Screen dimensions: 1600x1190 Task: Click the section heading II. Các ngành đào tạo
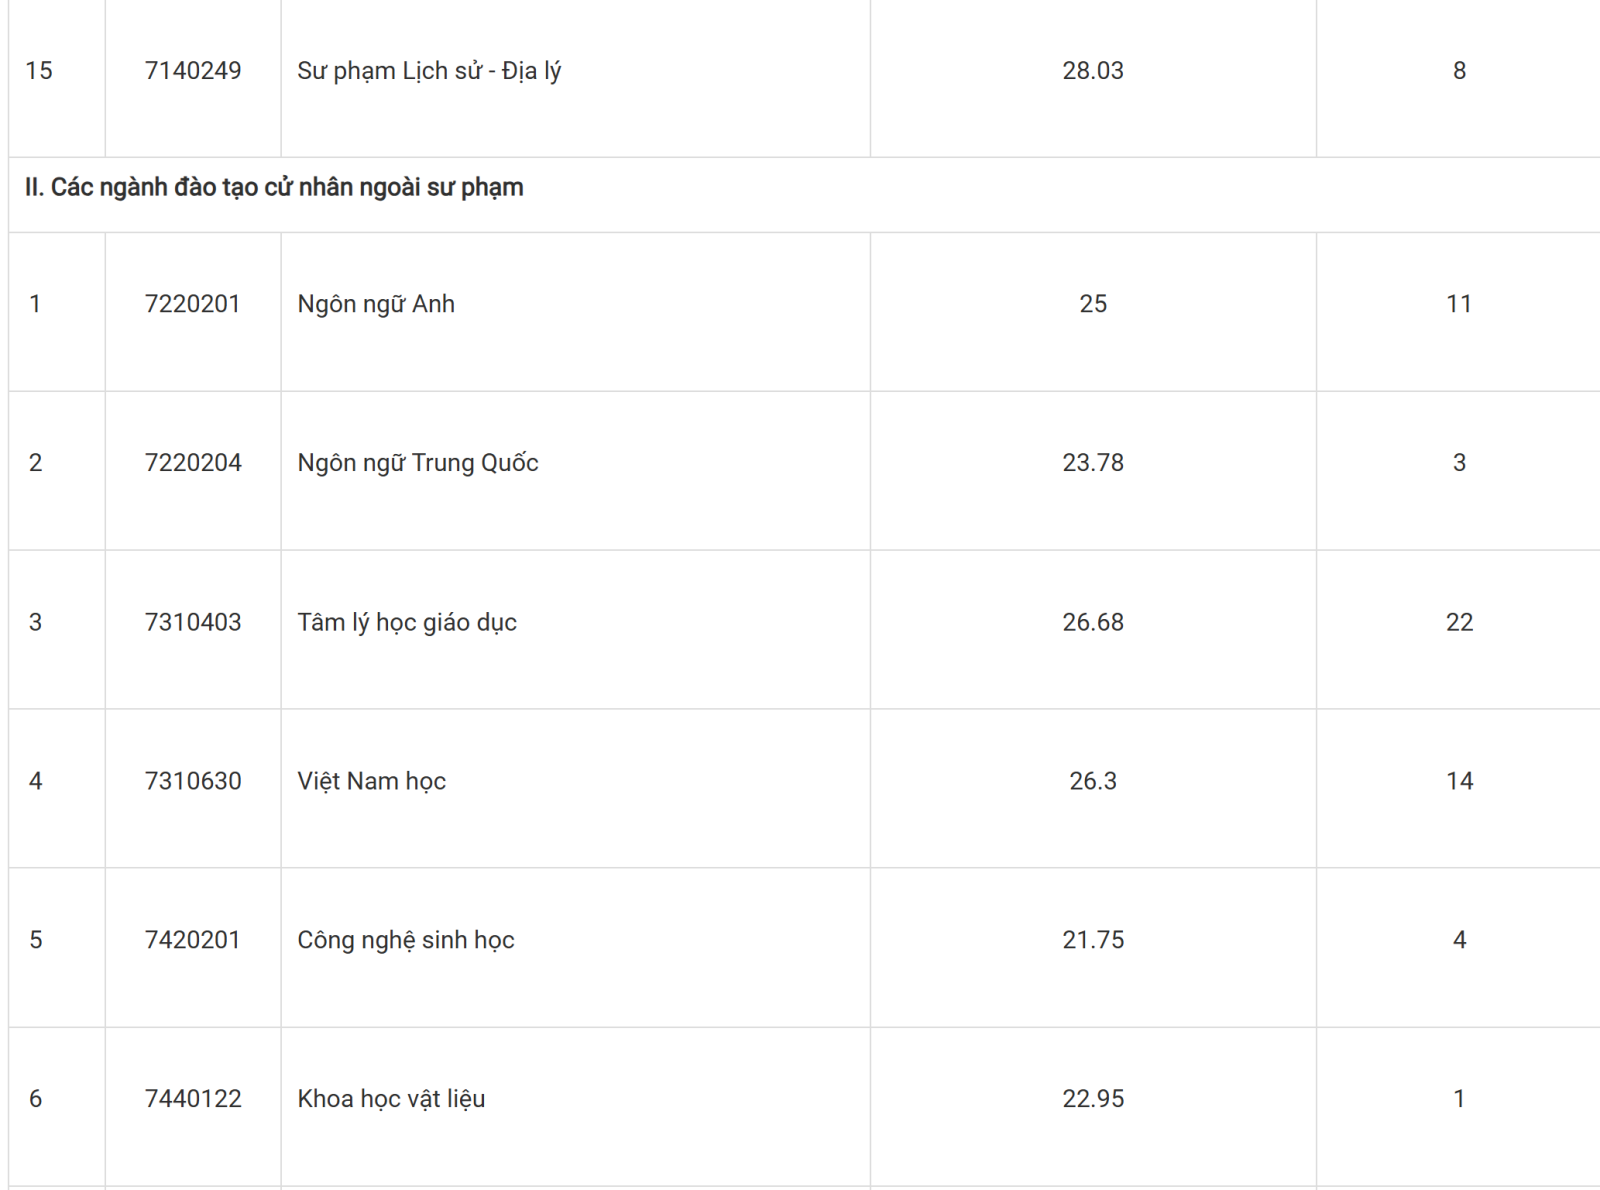click(274, 188)
